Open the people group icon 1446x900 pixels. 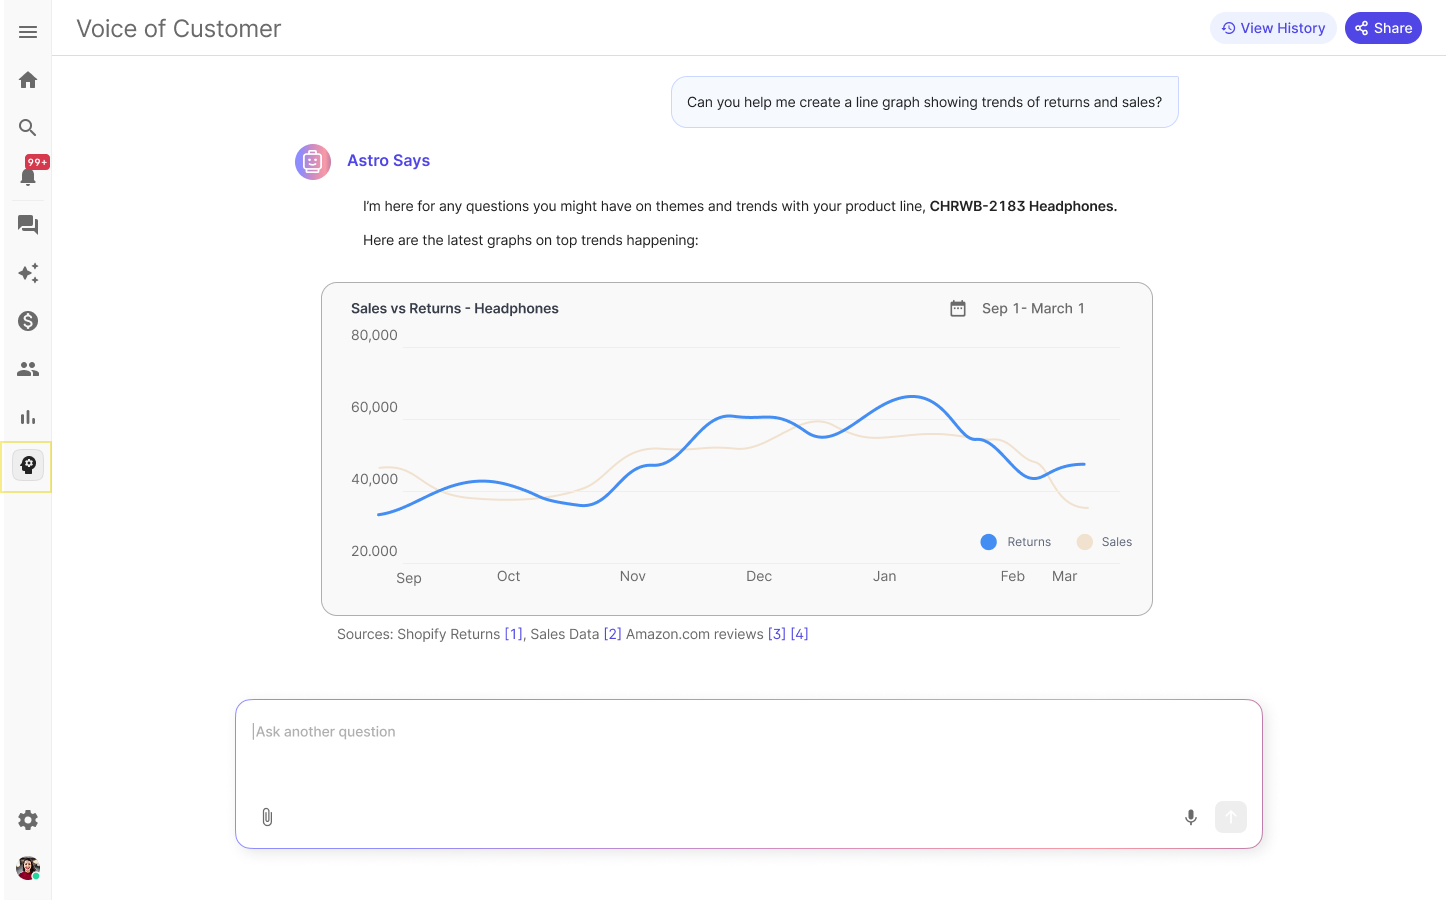point(28,369)
